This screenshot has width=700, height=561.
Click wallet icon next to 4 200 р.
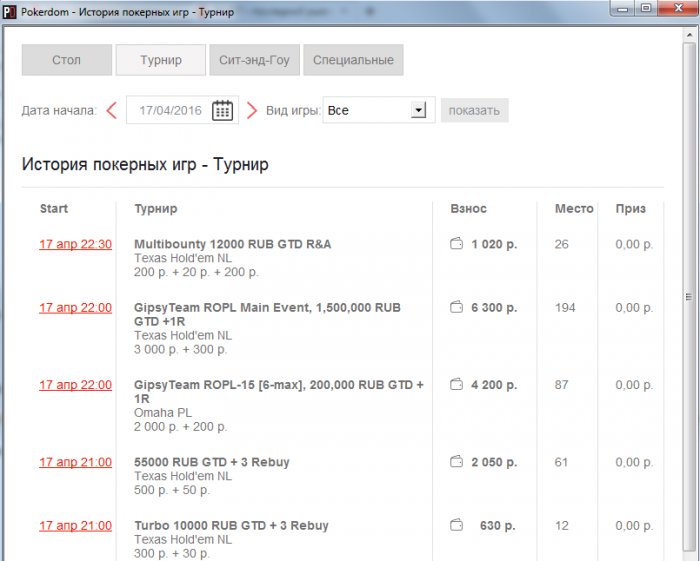(x=456, y=384)
